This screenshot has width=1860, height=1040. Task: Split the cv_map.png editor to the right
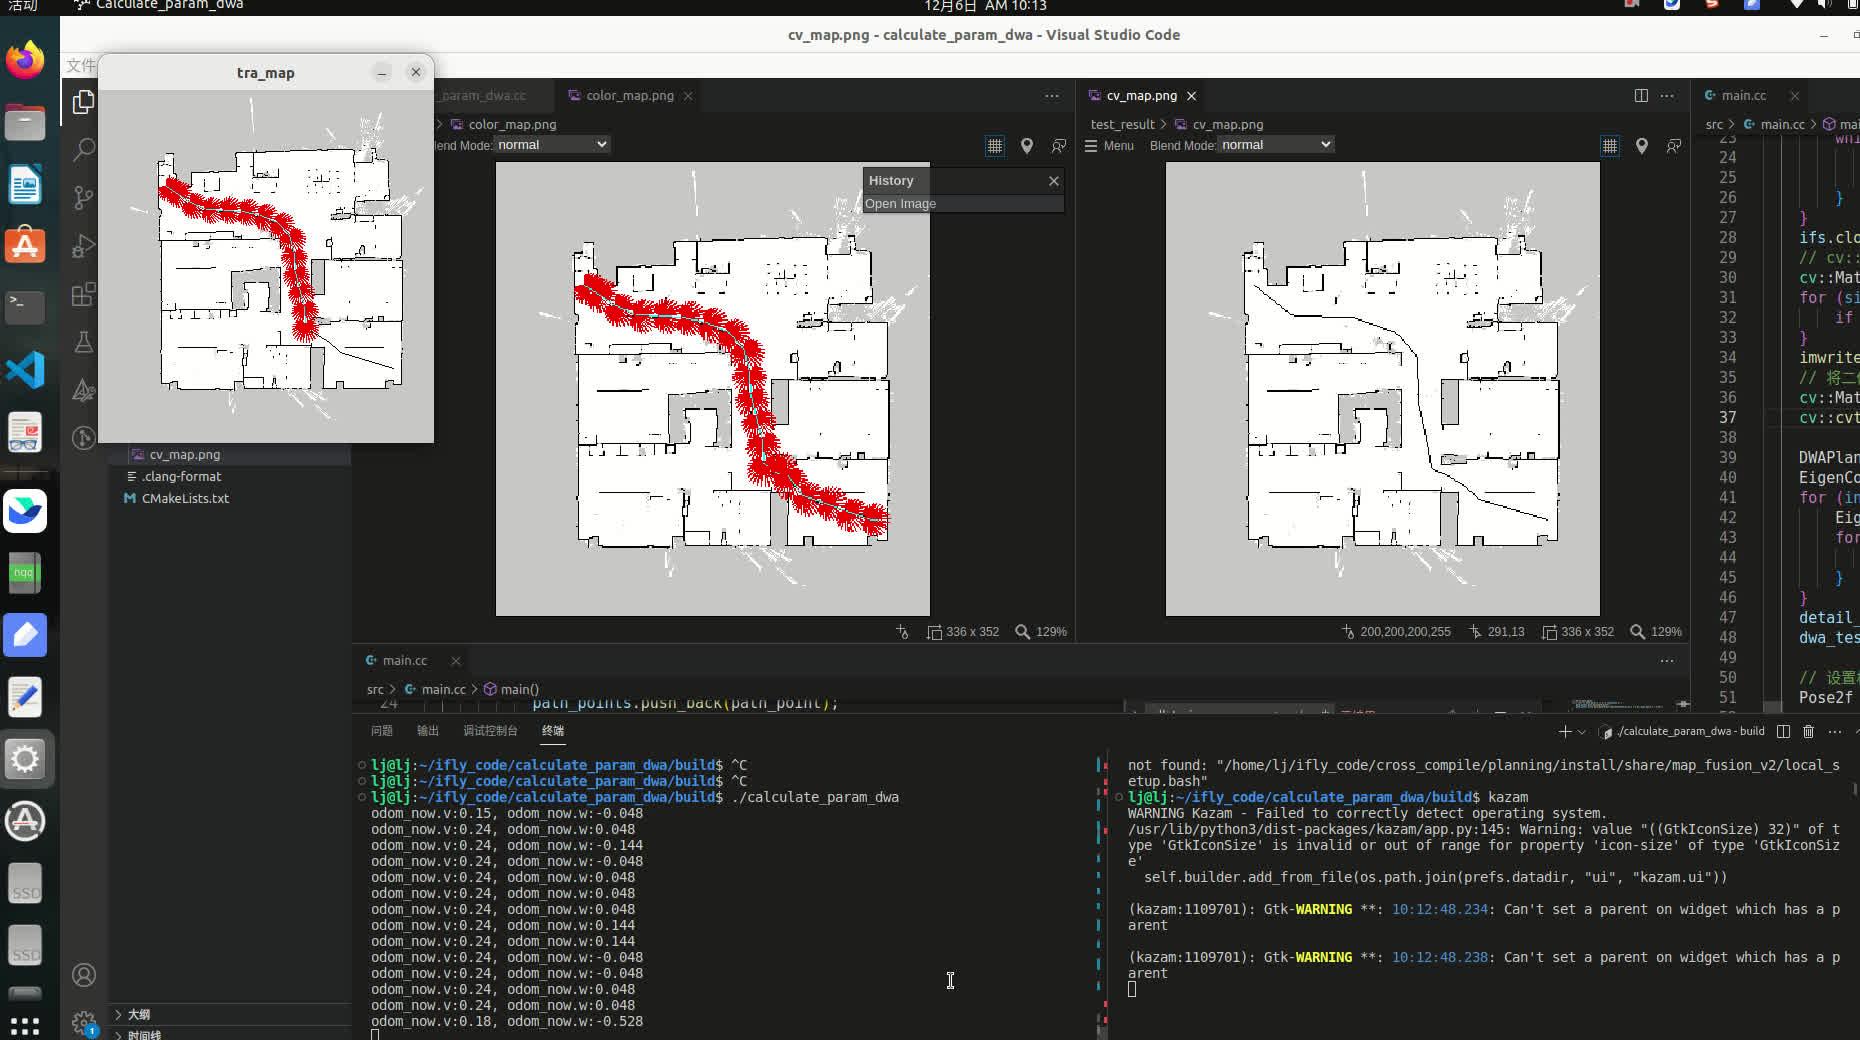point(1641,96)
